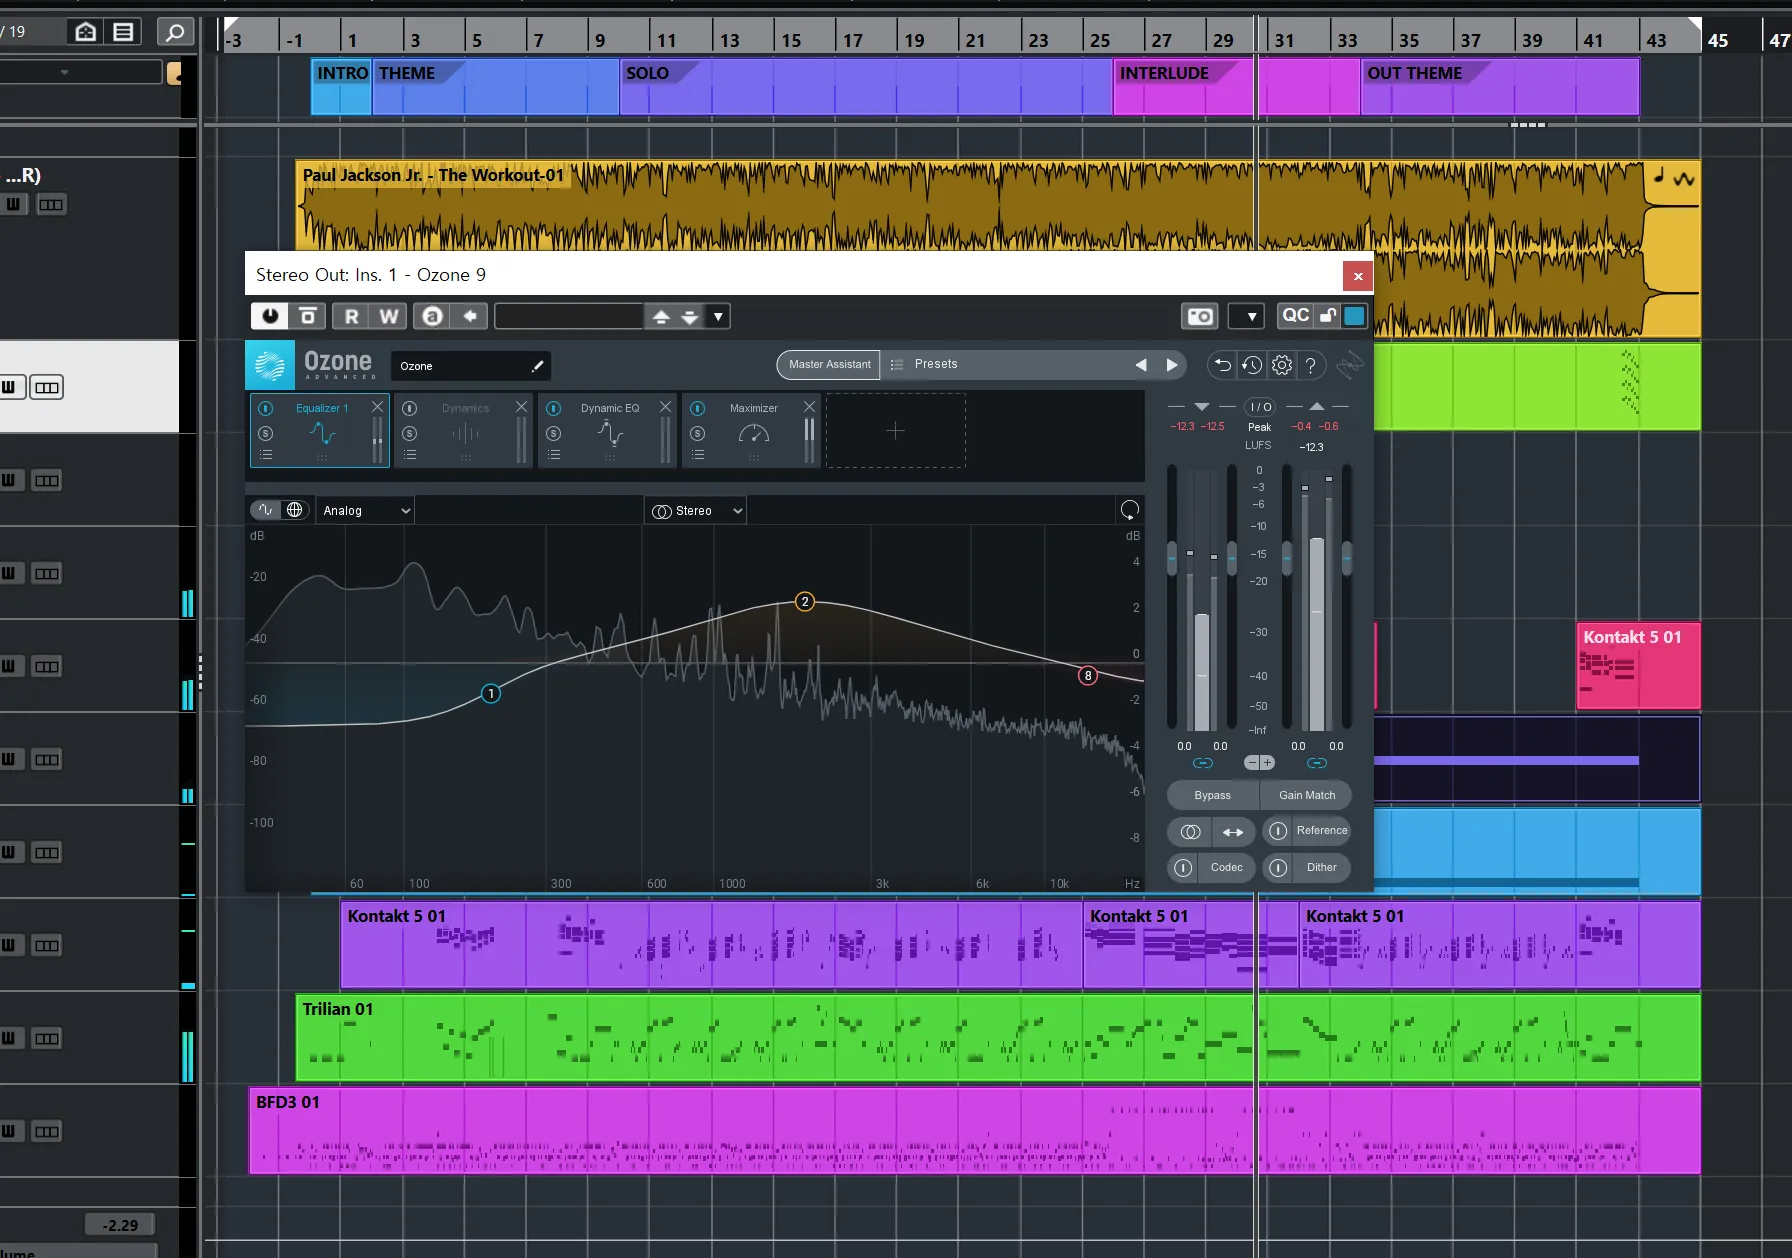Toggle the A/B setting comparison icon
This screenshot has width=1792, height=1258.
click(433, 316)
